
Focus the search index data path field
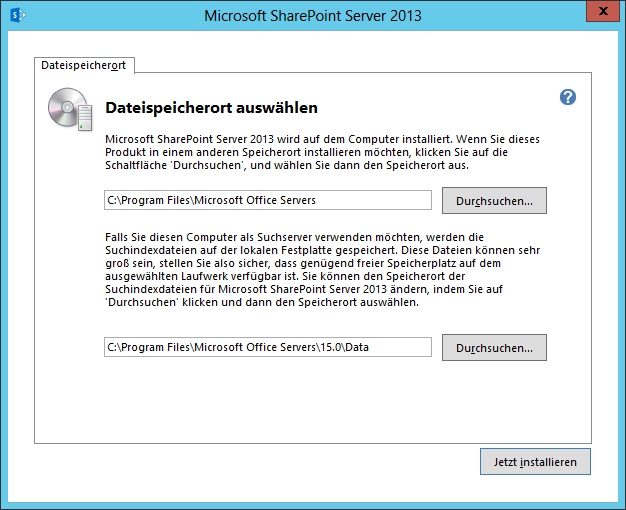click(x=267, y=348)
